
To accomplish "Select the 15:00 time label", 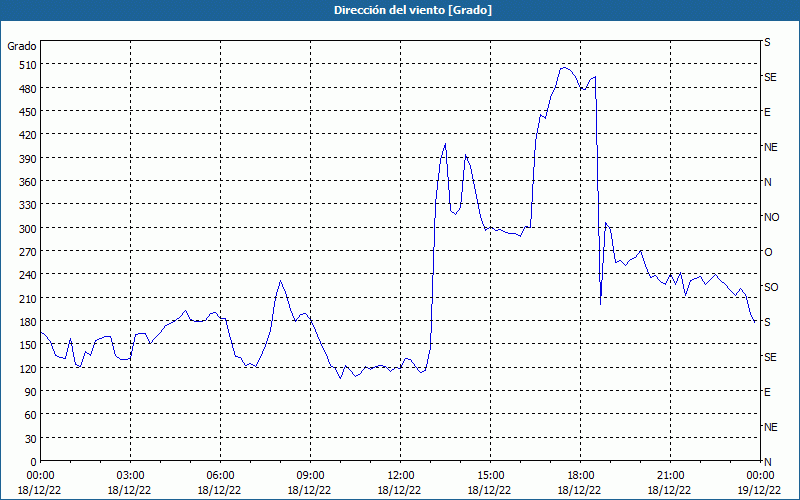I will pyautogui.click(x=490, y=476).
